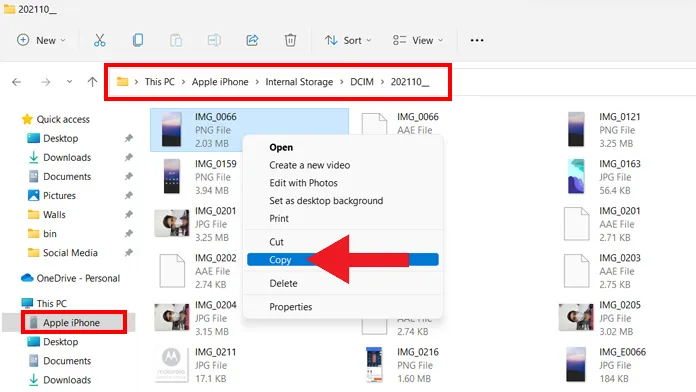Click the Share icon in the toolbar

(252, 40)
